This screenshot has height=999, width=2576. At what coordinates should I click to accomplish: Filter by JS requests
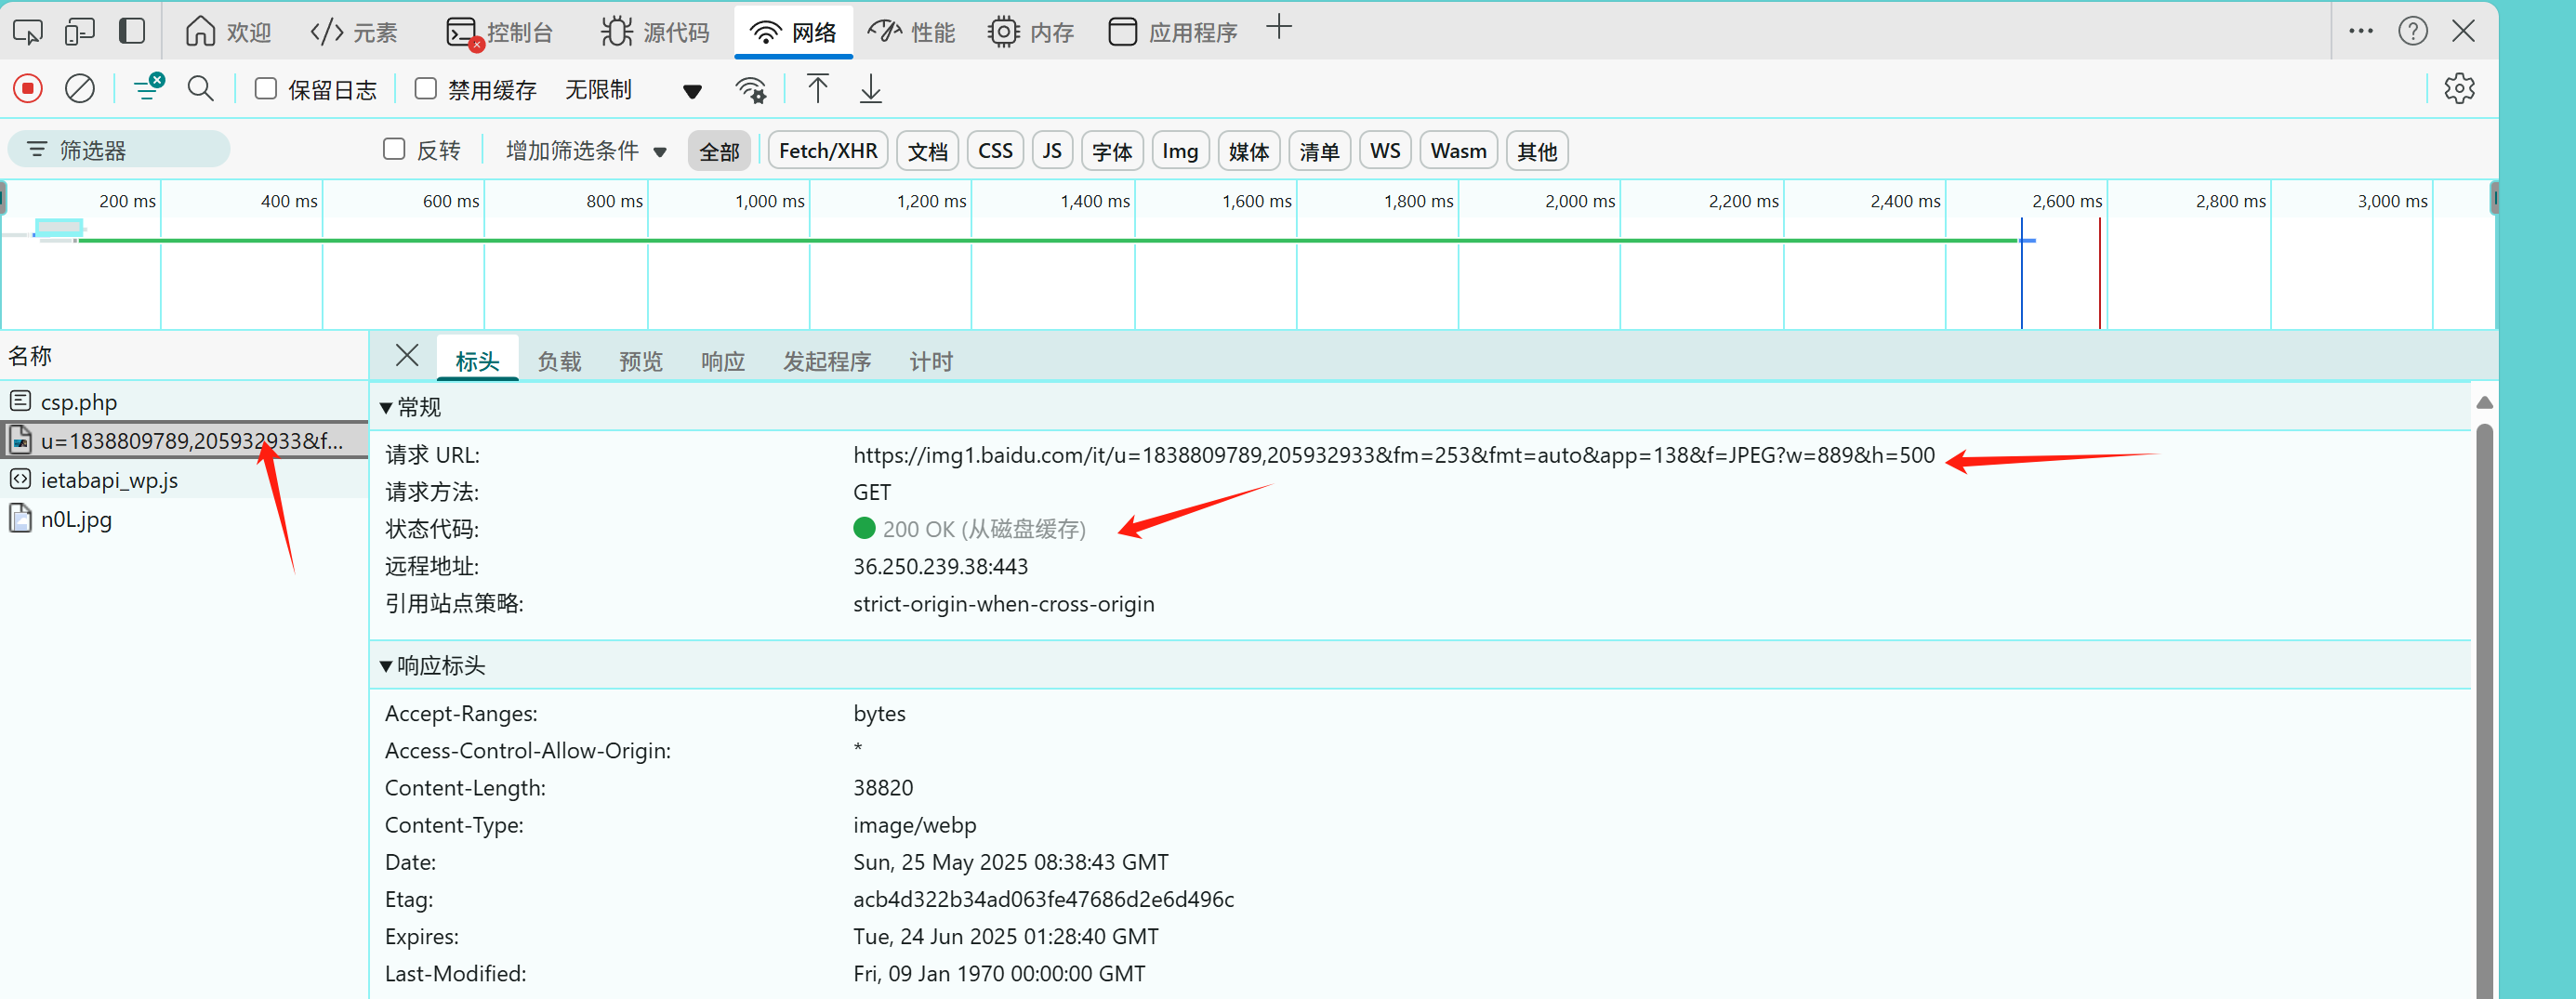pos(1052,151)
